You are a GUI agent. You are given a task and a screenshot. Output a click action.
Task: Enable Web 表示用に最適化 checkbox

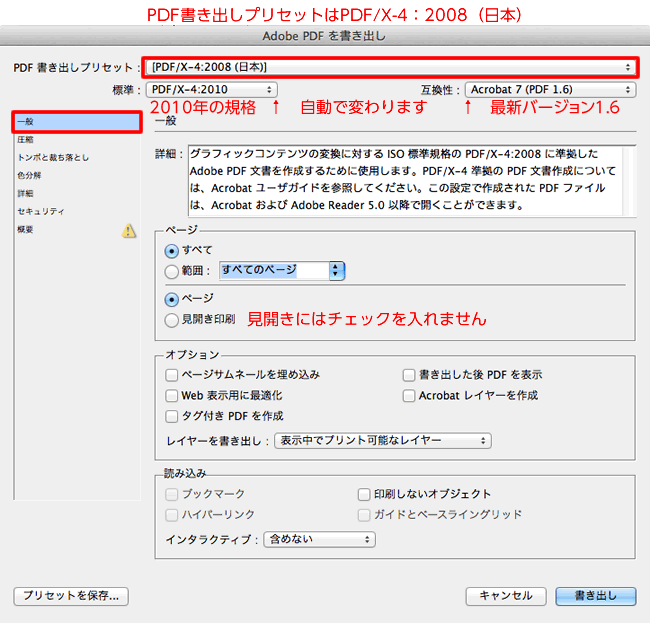point(172,396)
